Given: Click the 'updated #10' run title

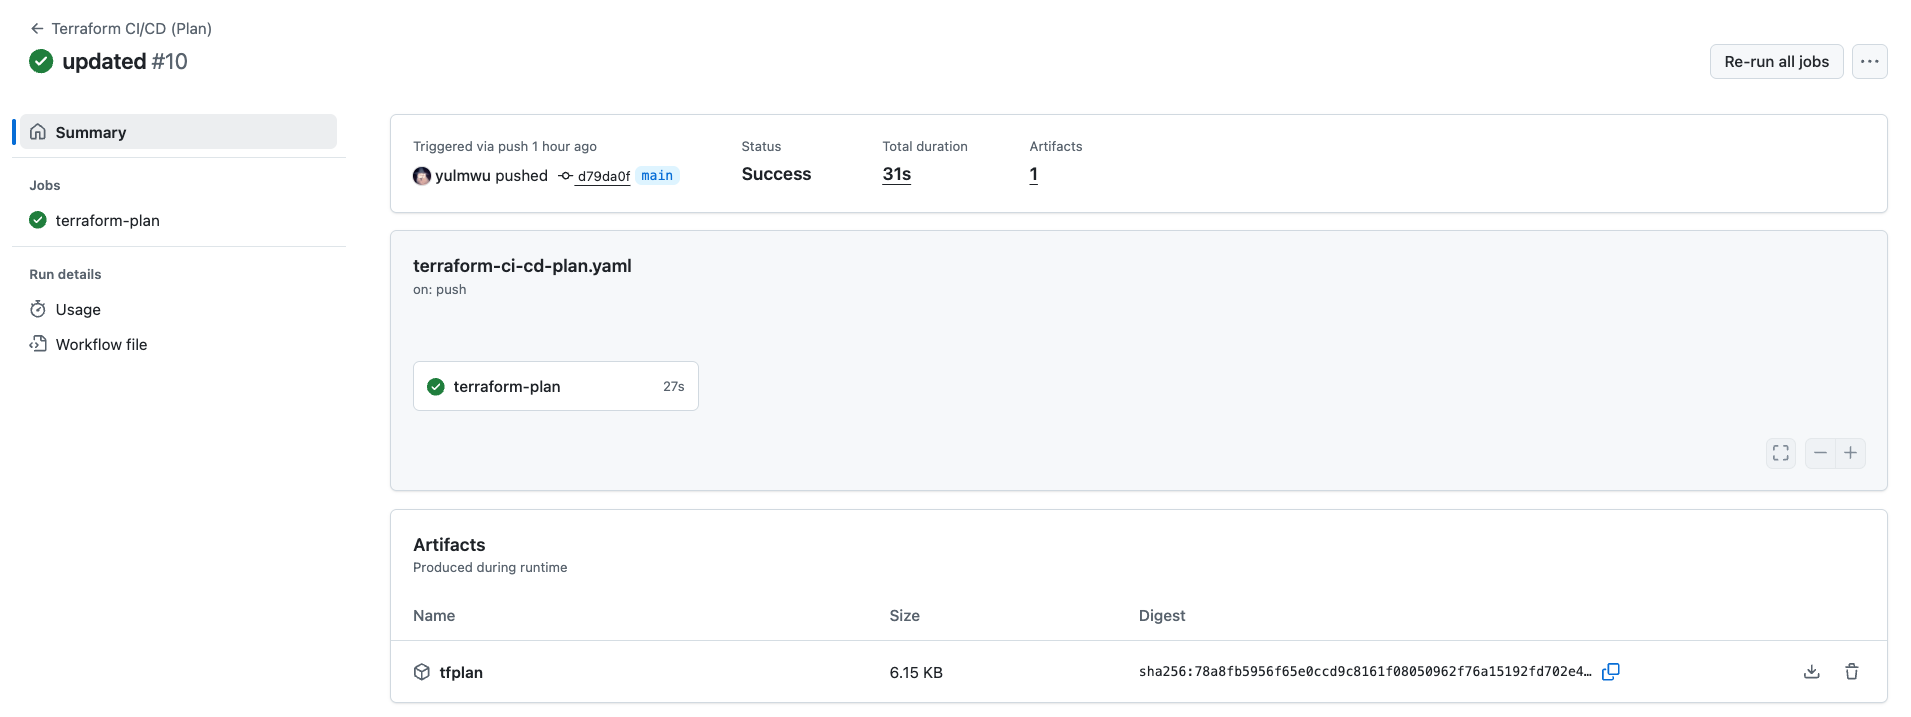Looking at the screenshot, I should tap(125, 61).
